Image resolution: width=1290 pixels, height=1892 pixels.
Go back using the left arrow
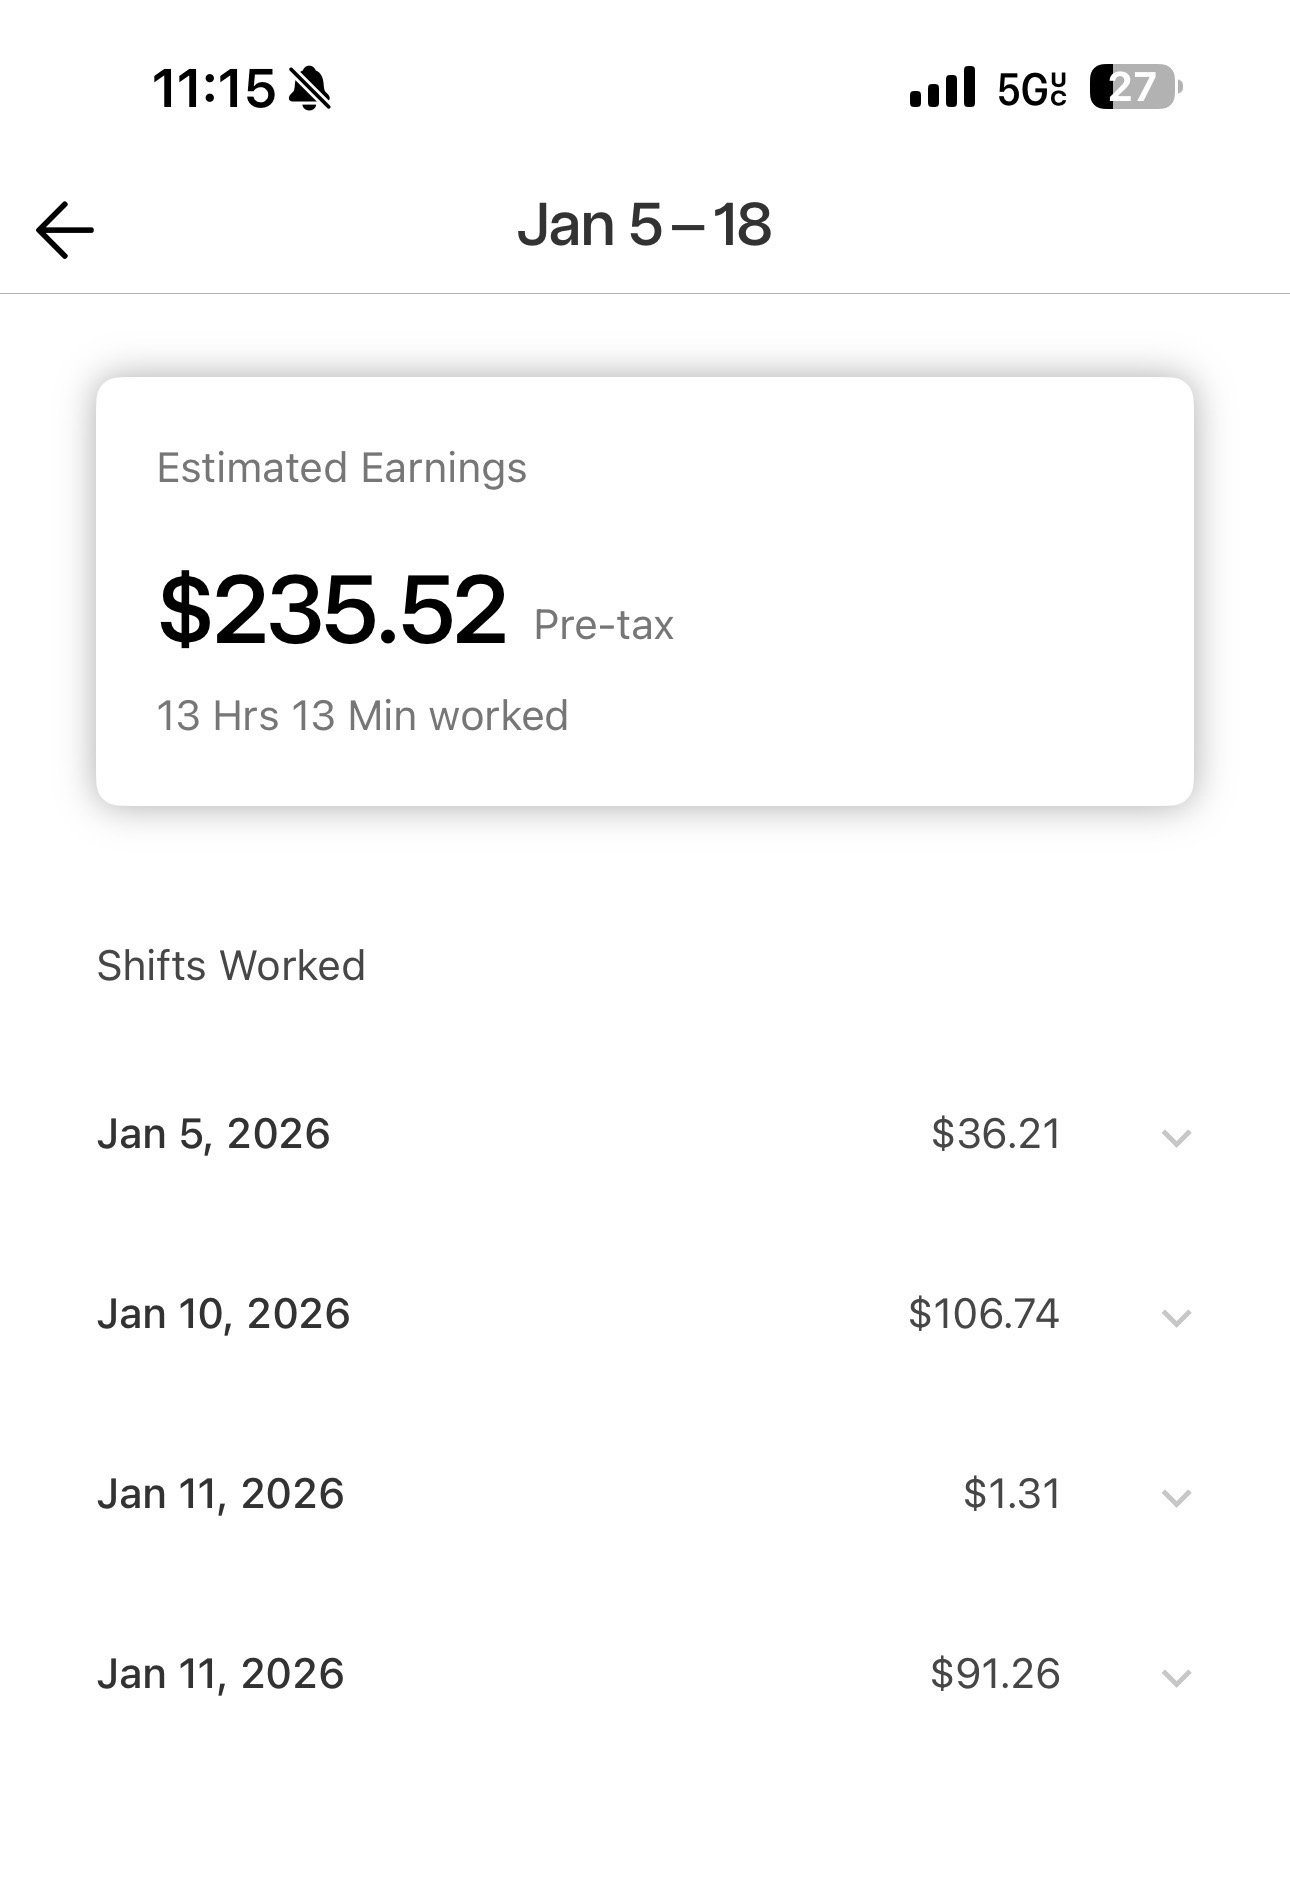(x=65, y=230)
